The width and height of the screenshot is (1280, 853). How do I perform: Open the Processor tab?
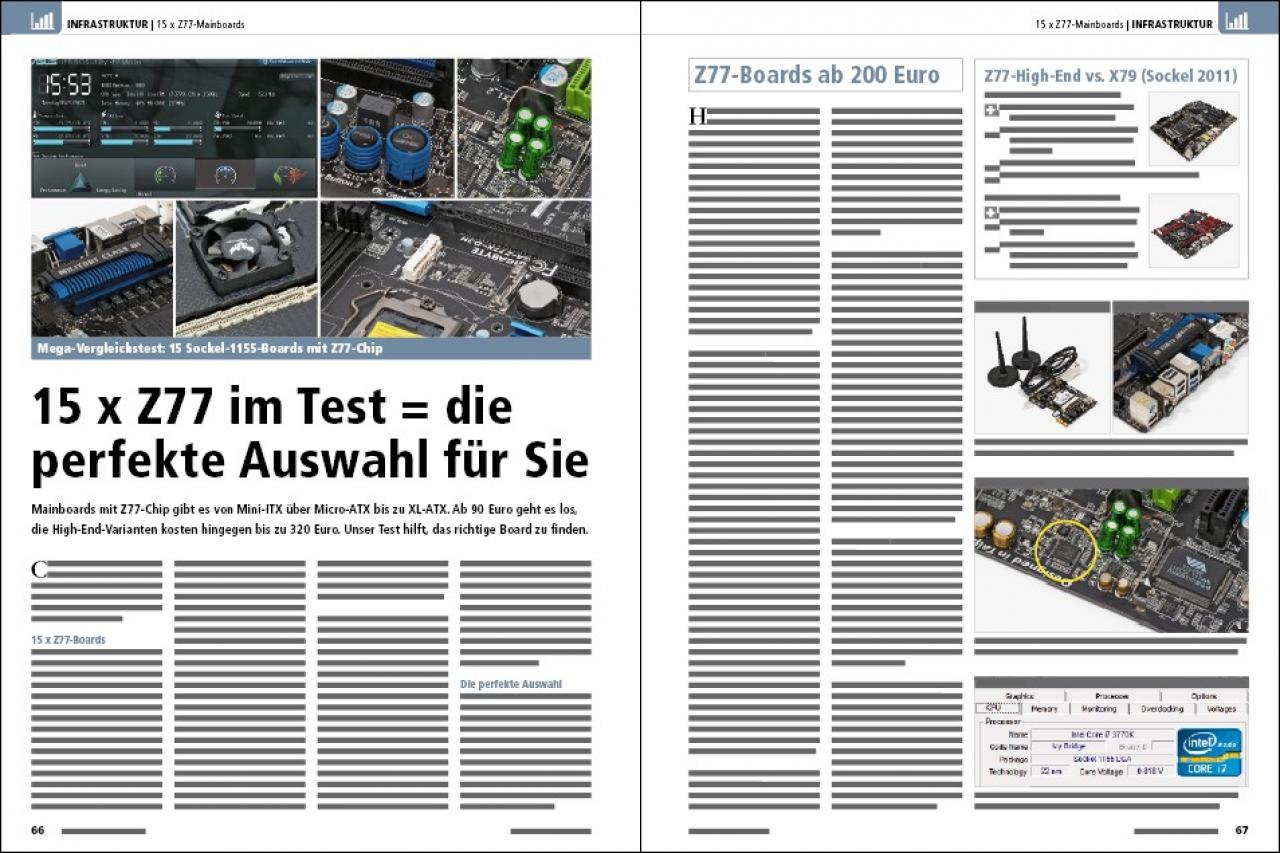(1112, 696)
